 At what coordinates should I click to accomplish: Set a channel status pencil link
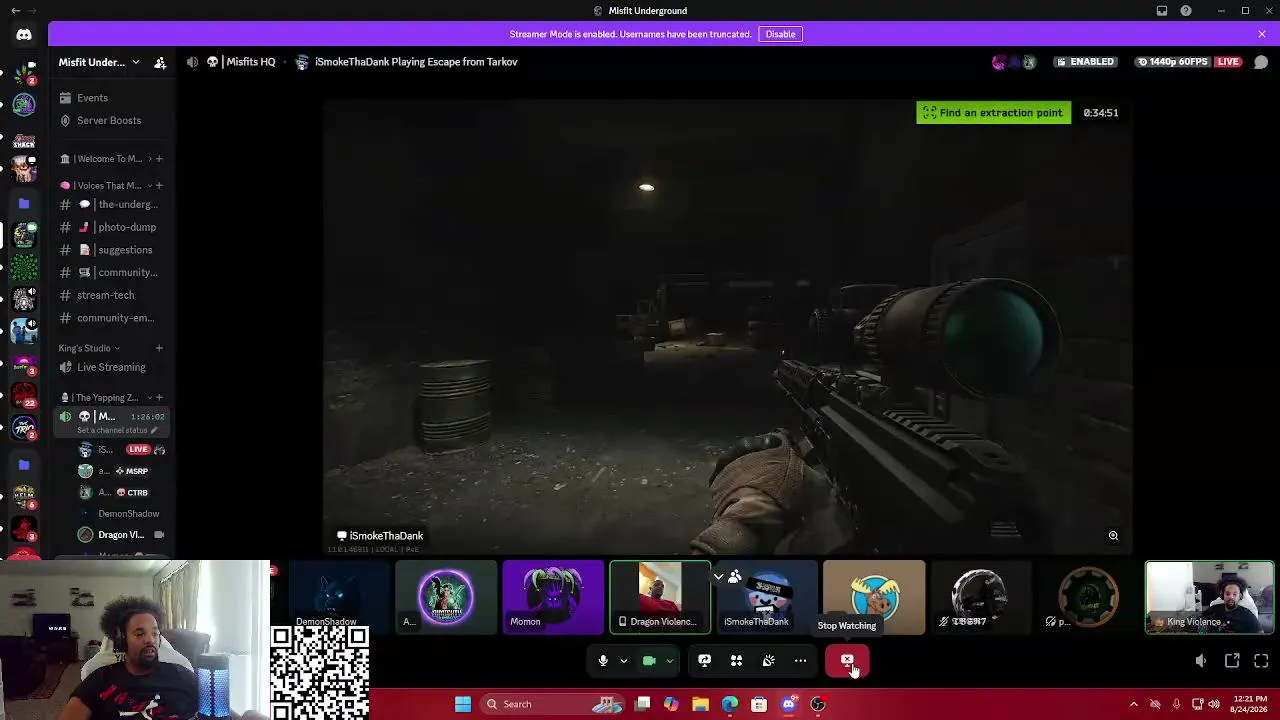117,431
